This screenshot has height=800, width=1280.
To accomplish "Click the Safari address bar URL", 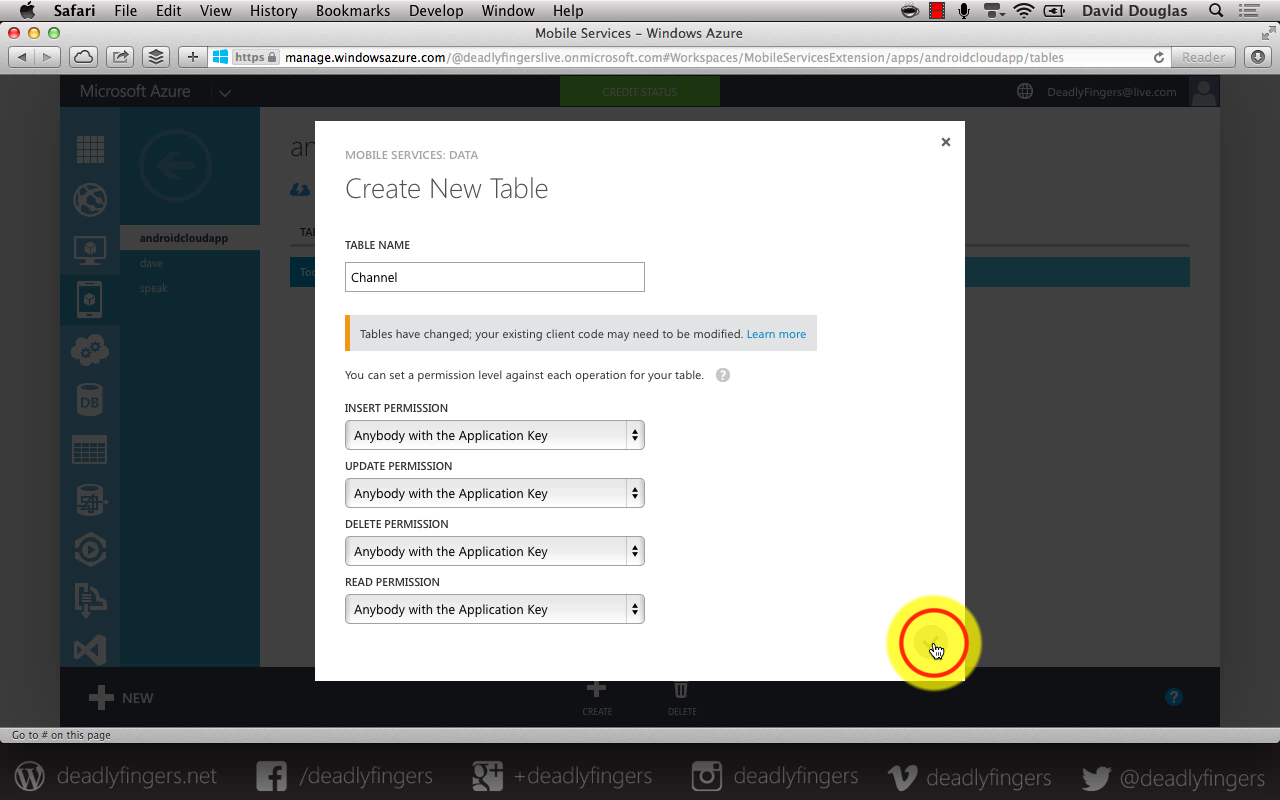I will (x=674, y=57).
